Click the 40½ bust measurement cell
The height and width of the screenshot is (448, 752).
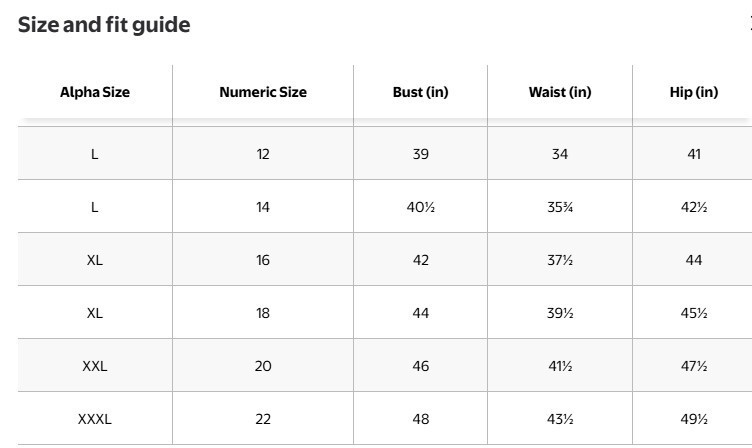click(x=421, y=207)
